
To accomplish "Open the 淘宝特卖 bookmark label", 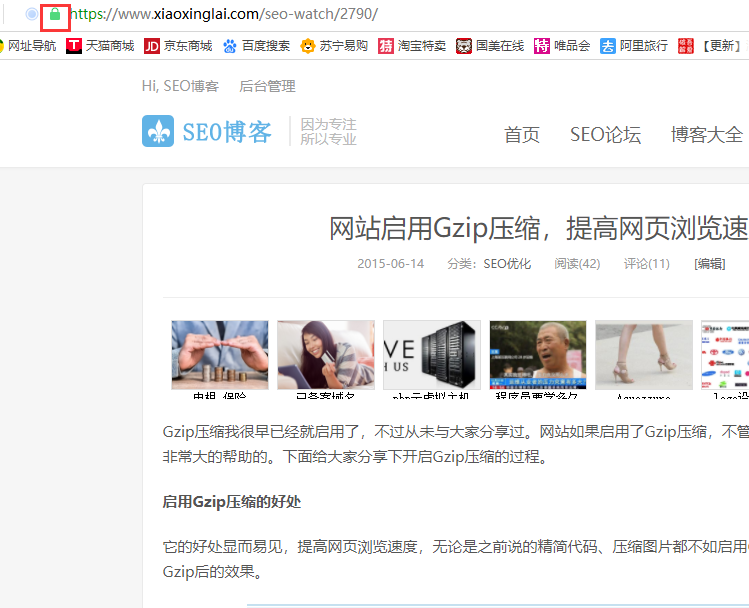I will pyautogui.click(x=422, y=46).
